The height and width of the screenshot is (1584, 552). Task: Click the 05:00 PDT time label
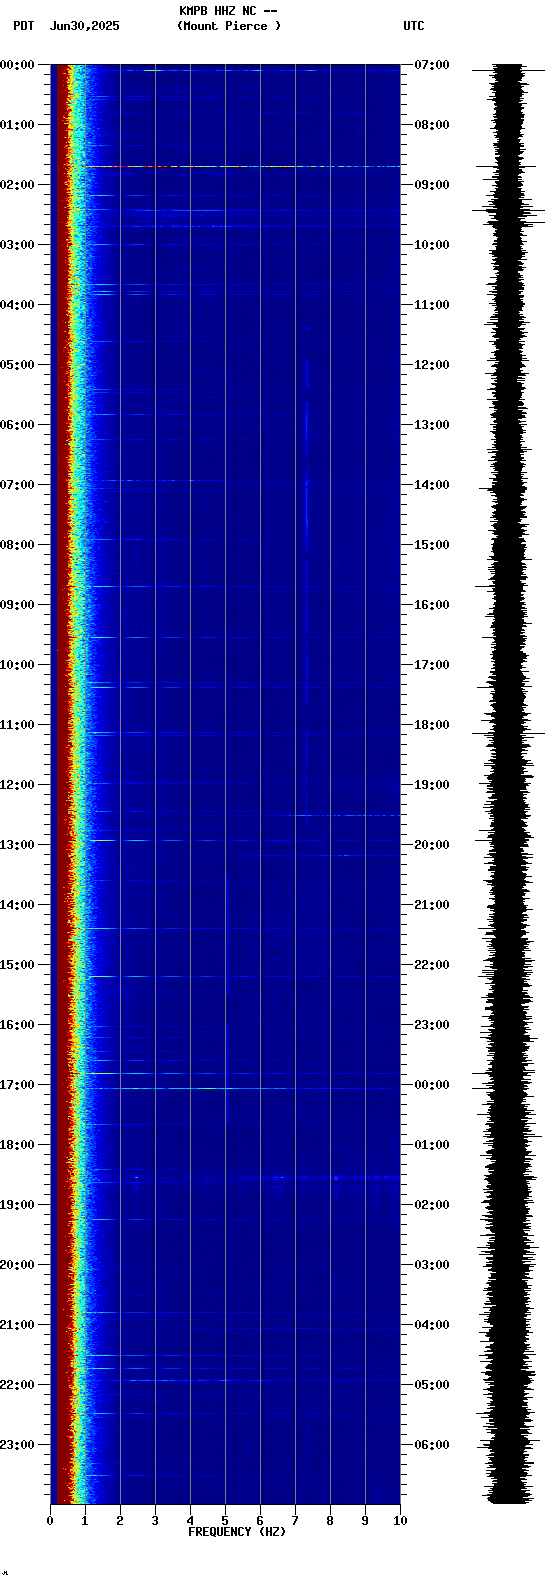(x=17, y=365)
